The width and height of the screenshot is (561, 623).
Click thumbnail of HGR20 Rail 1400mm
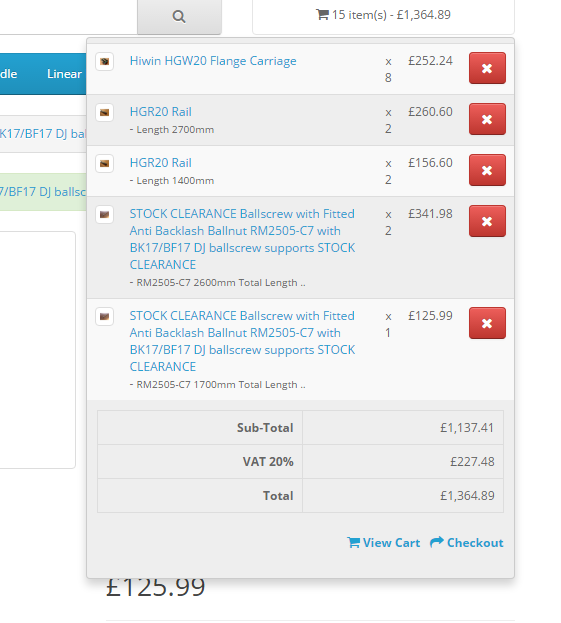[x=104, y=163]
